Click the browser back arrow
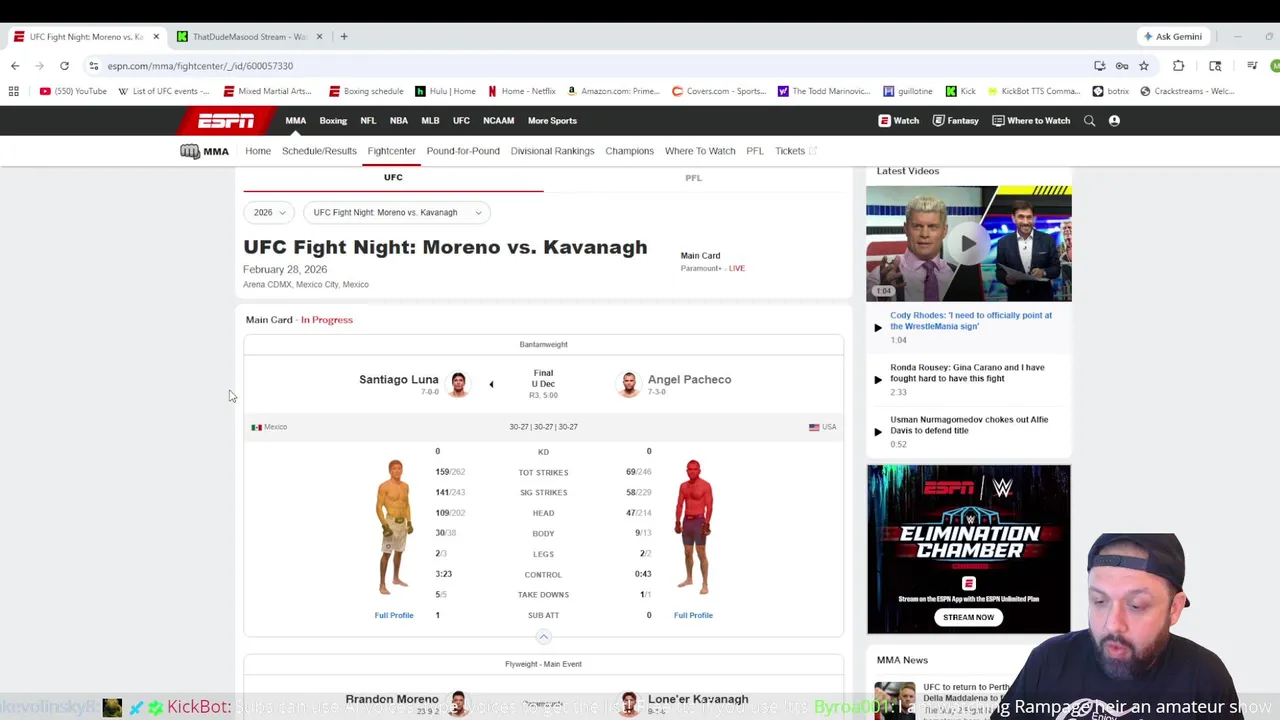The height and width of the screenshot is (720, 1280). [15, 66]
